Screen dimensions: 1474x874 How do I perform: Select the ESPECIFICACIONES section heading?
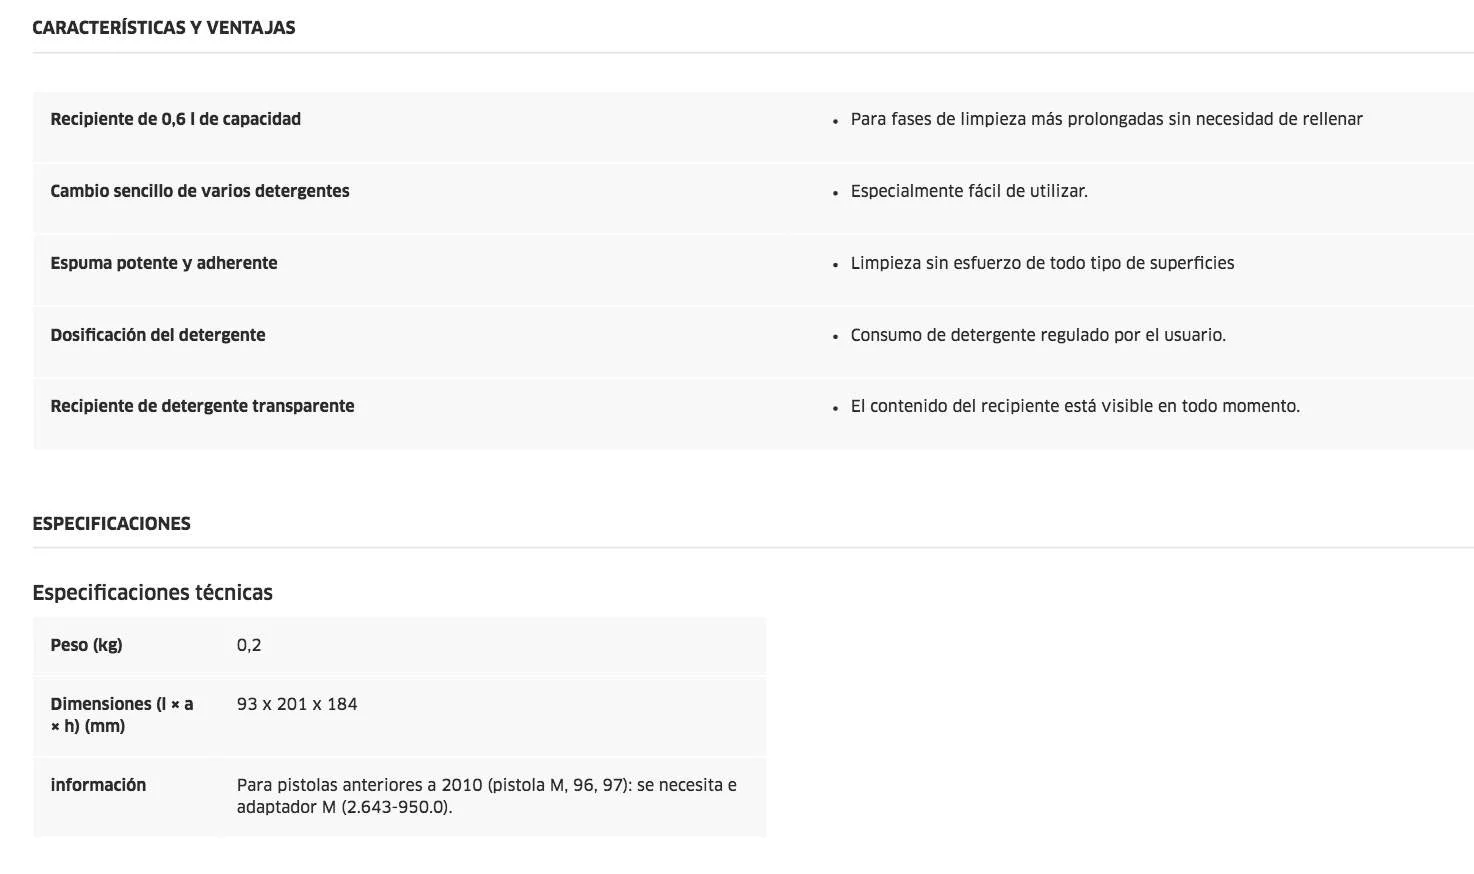point(111,524)
